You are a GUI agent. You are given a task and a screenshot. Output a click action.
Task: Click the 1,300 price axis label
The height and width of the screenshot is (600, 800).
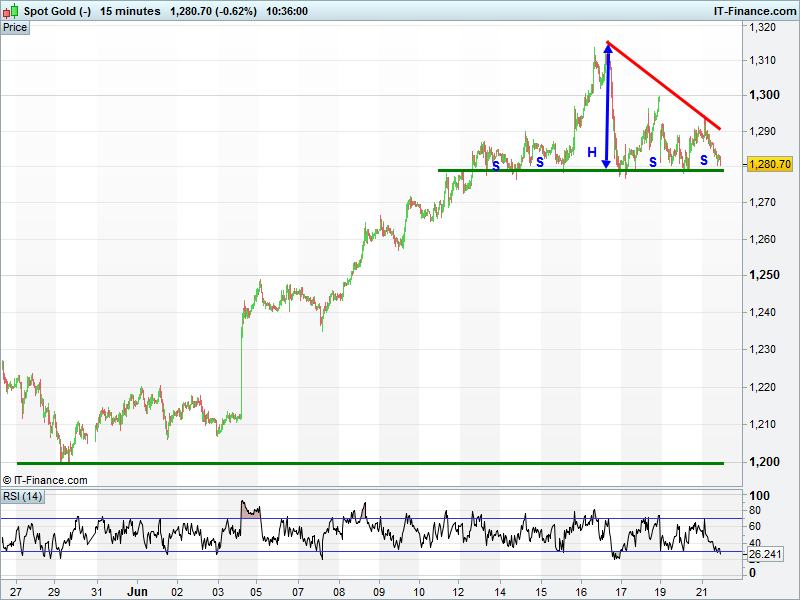(x=764, y=95)
